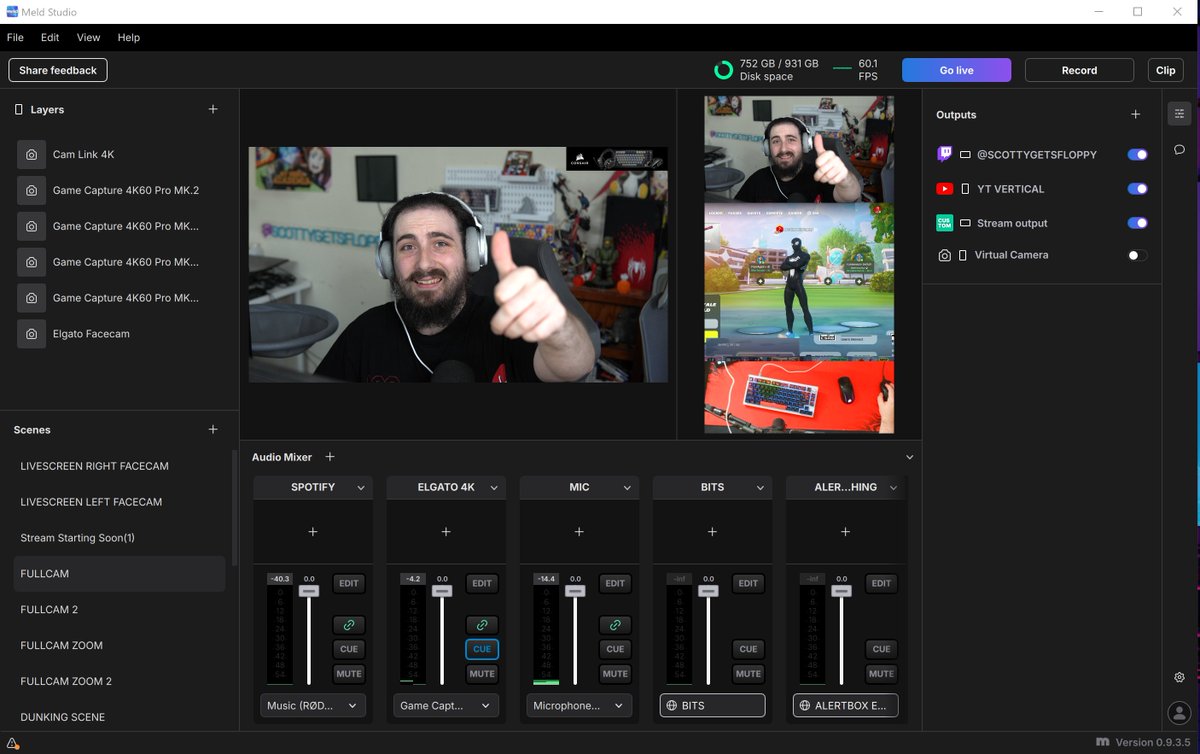Click the Record button
Screen dimensions: 1200x754
tap(1079, 70)
